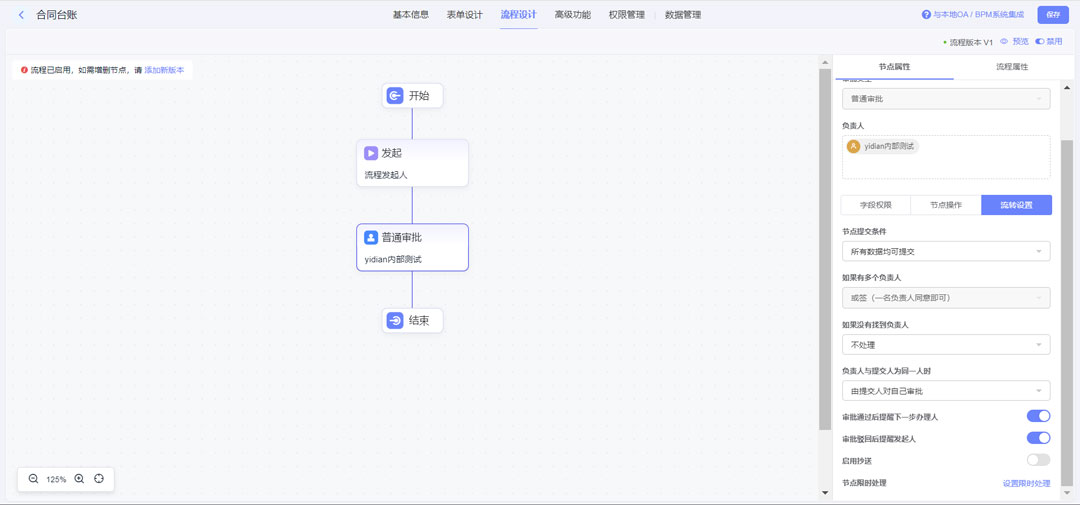This screenshot has height=505, width=1080.
Task: Toggle 审批通过后提醒下一步办理人 switch
Action: coord(1038,416)
